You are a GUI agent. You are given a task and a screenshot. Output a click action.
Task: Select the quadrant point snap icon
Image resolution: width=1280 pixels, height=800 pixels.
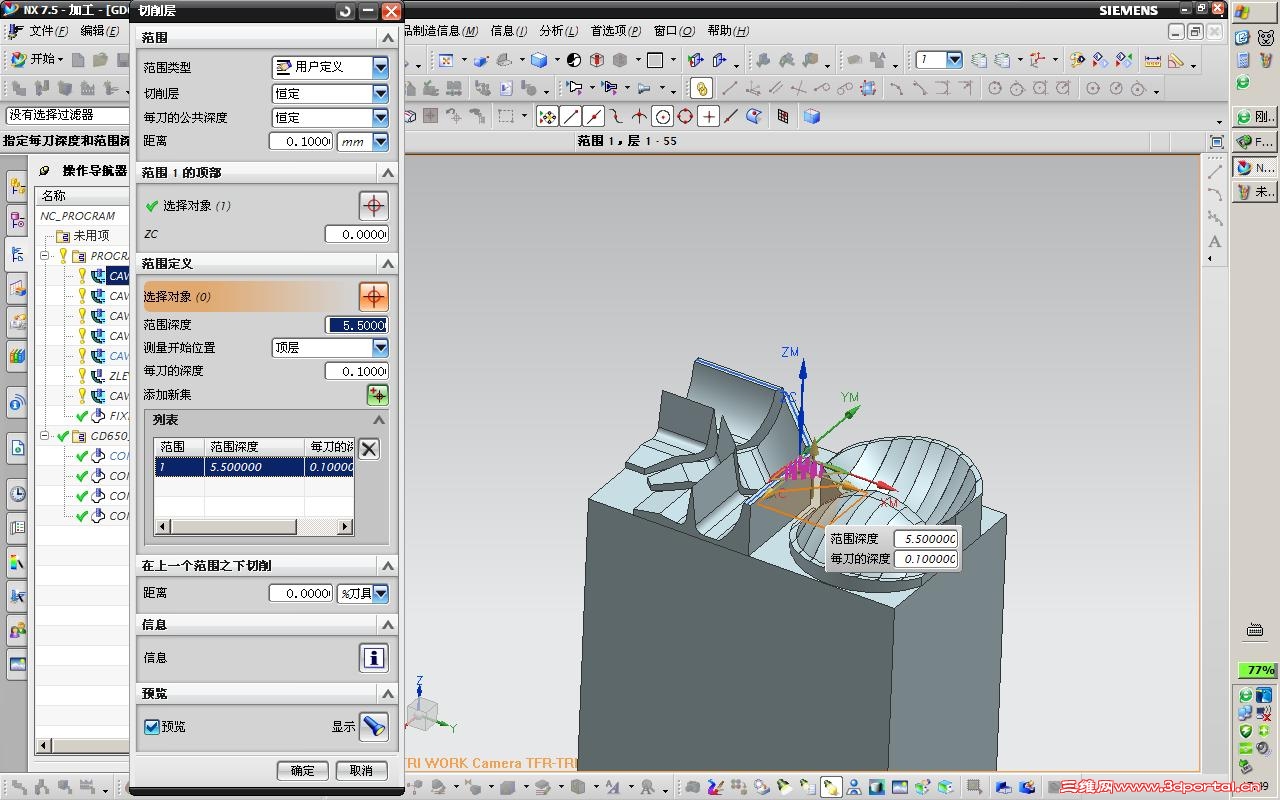[685, 117]
